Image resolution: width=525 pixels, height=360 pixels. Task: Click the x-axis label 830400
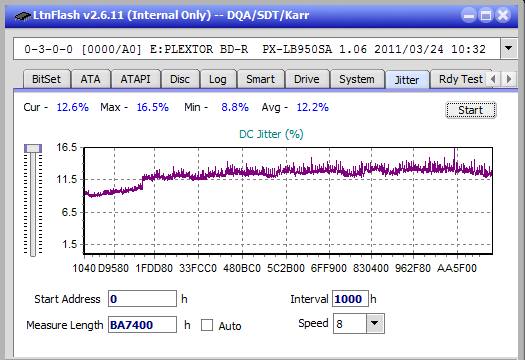click(x=371, y=268)
